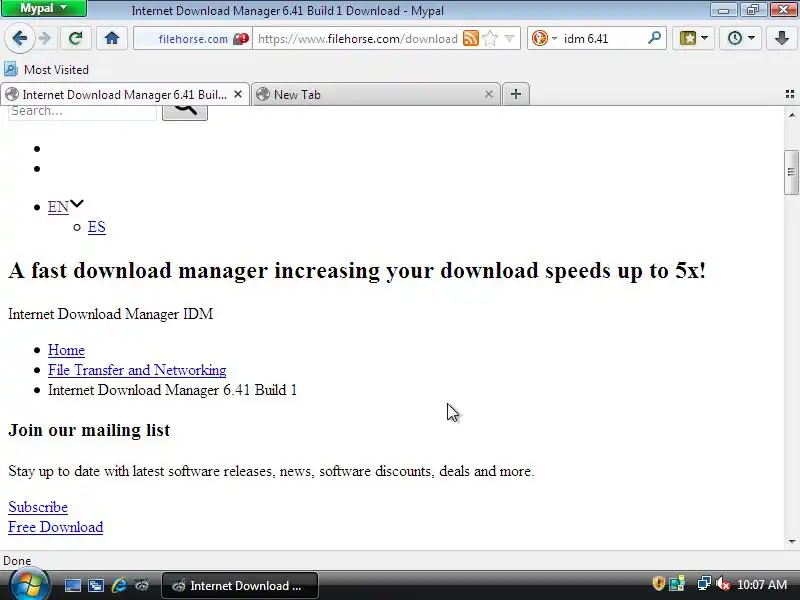800x600 pixels.
Task: Open the Windows Start orb
Action: click(30, 585)
